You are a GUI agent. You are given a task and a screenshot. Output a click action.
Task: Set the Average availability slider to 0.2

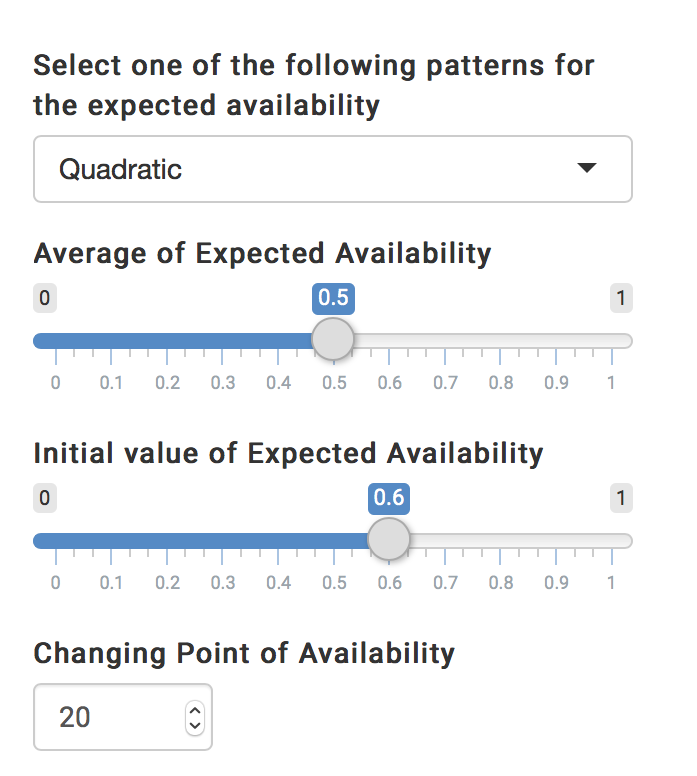[166, 340]
